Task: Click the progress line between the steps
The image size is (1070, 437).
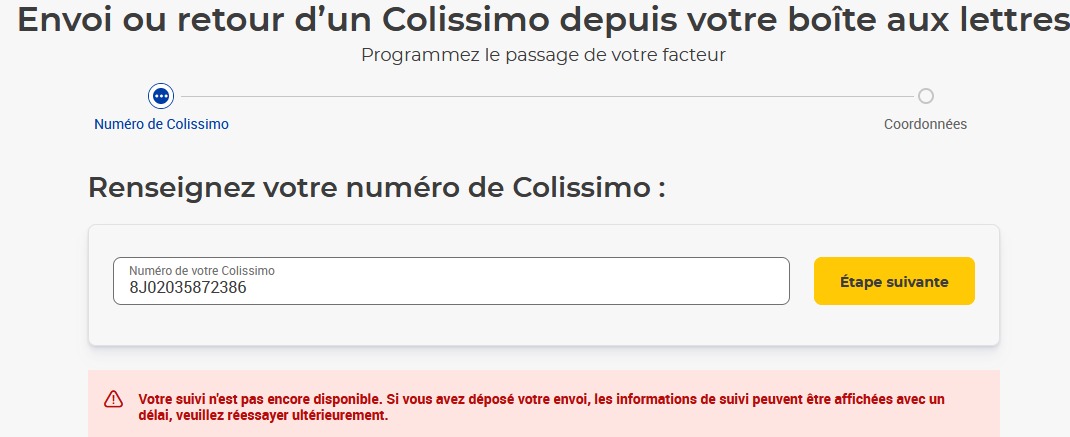Action: click(x=546, y=96)
